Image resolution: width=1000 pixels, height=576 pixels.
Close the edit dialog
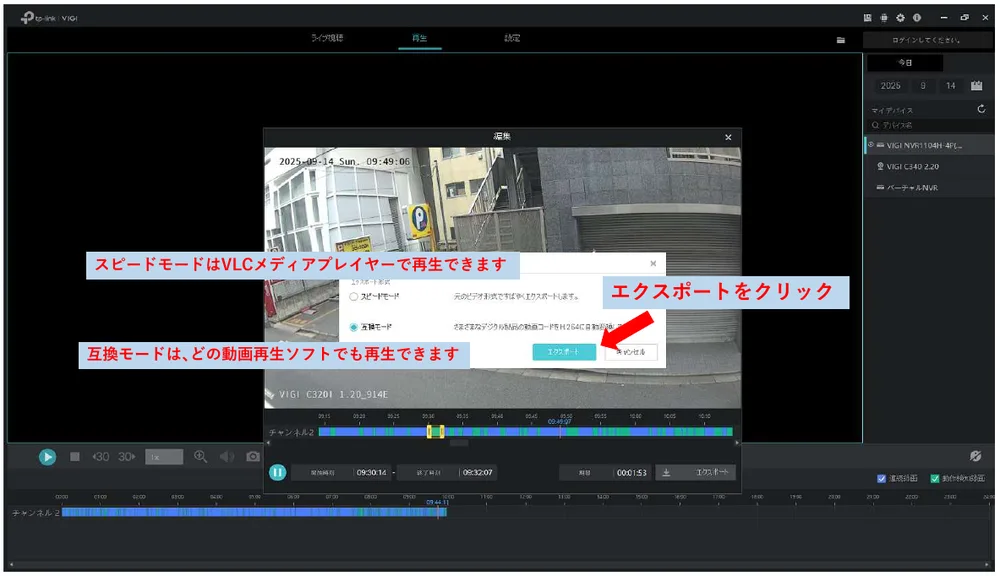[728, 137]
